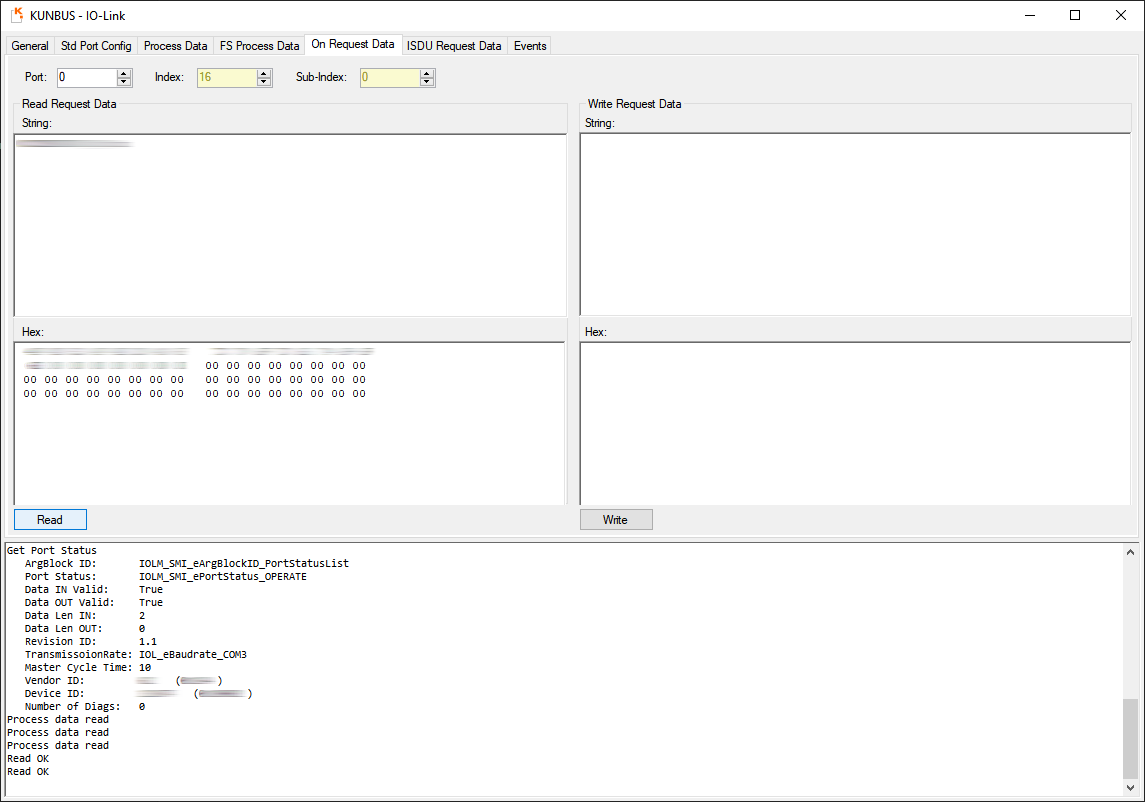Open the ISDU Request Data tab
The width and height of the screenshot is (1145, 802).
point(454,46)
